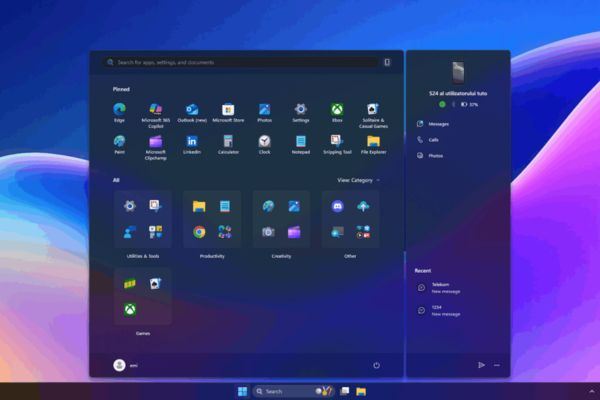The width and height of the screenshot is (600, 400).
Task: Open Microsoft Clipchamp
Action: coord(156,147)
